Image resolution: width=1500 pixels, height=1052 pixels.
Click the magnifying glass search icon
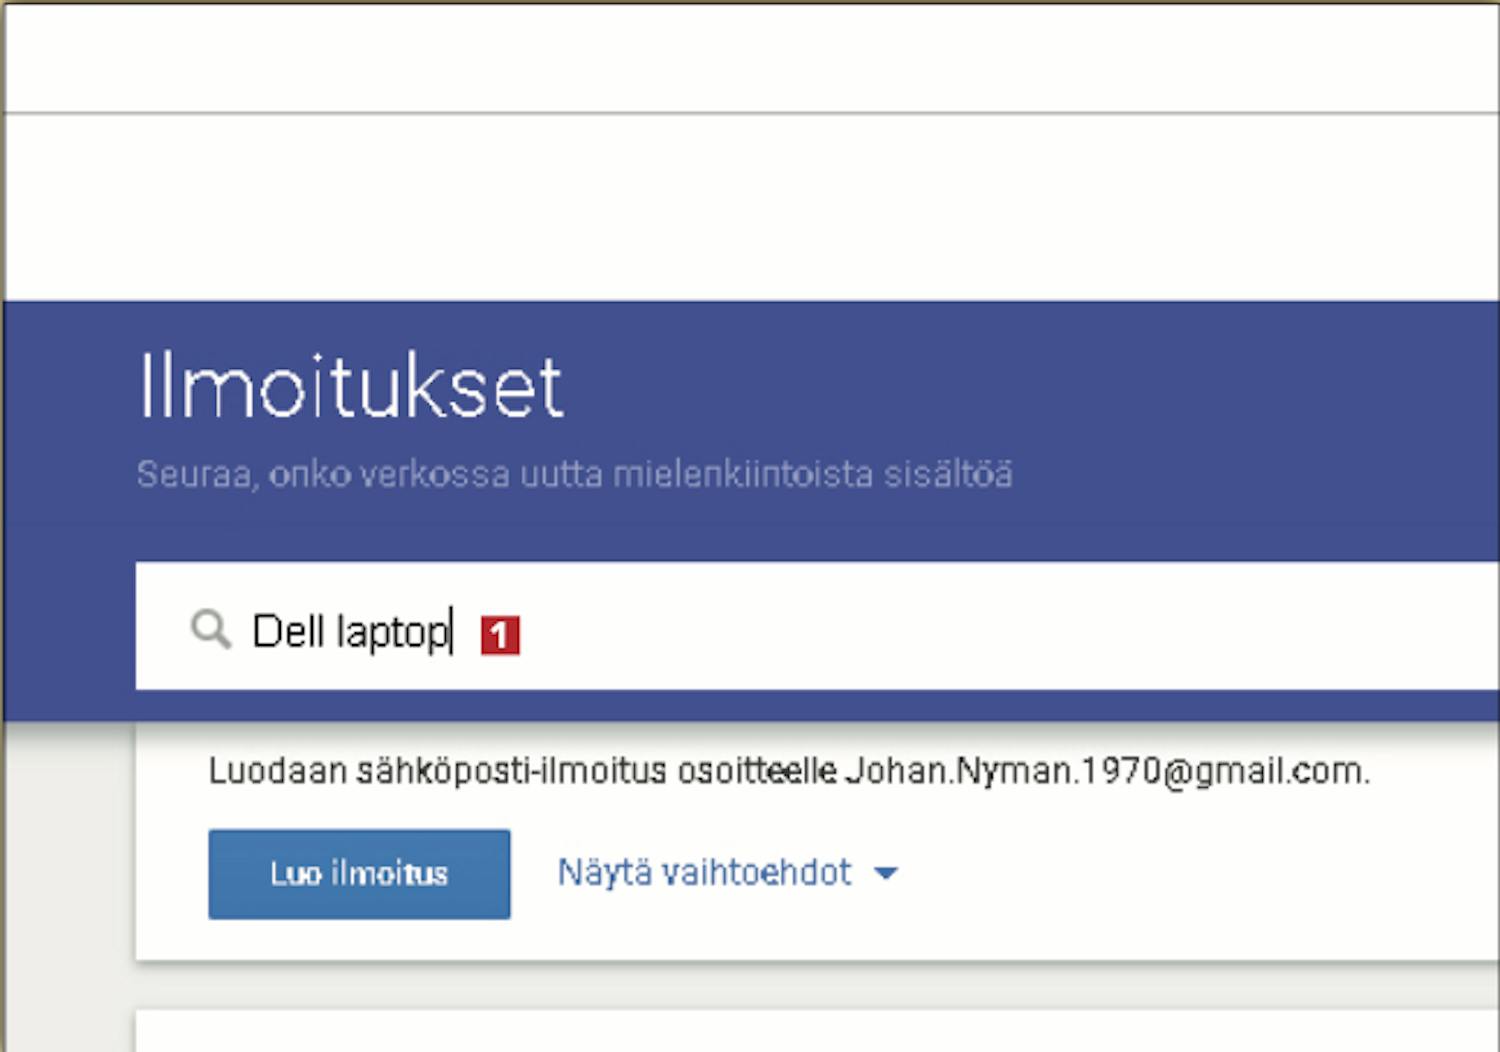(x=211, y=630)
